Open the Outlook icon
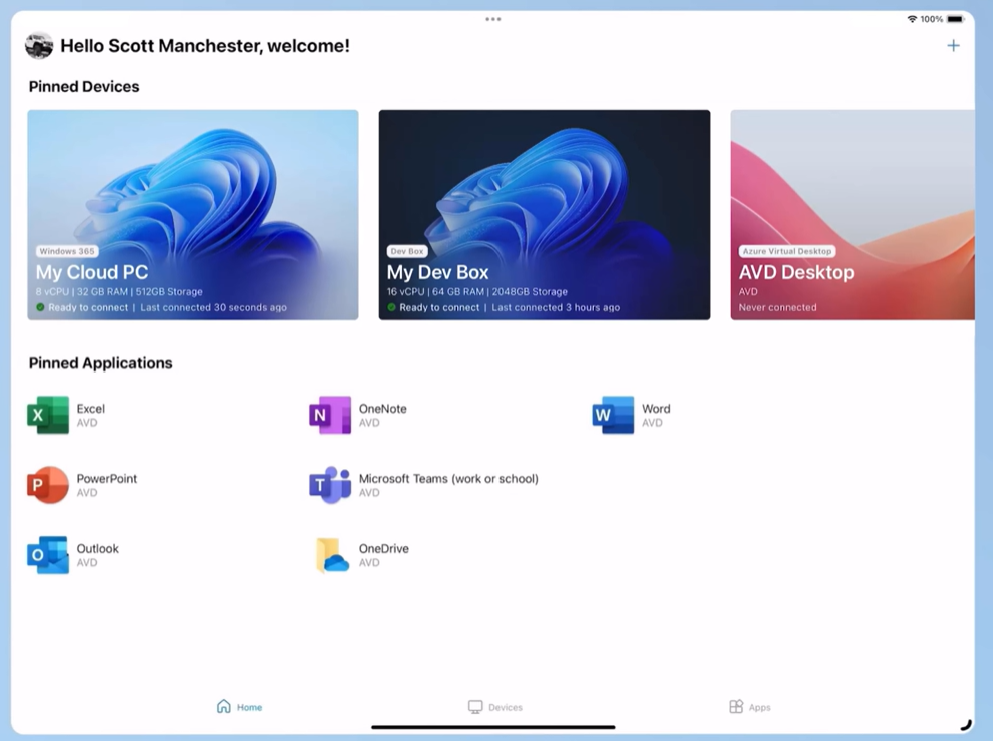The height and width of the screenshot is (742, 994). (x=48, y=555)
